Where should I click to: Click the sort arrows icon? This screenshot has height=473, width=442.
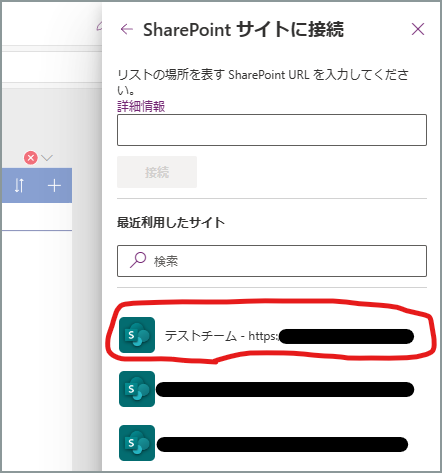point(19,185)
